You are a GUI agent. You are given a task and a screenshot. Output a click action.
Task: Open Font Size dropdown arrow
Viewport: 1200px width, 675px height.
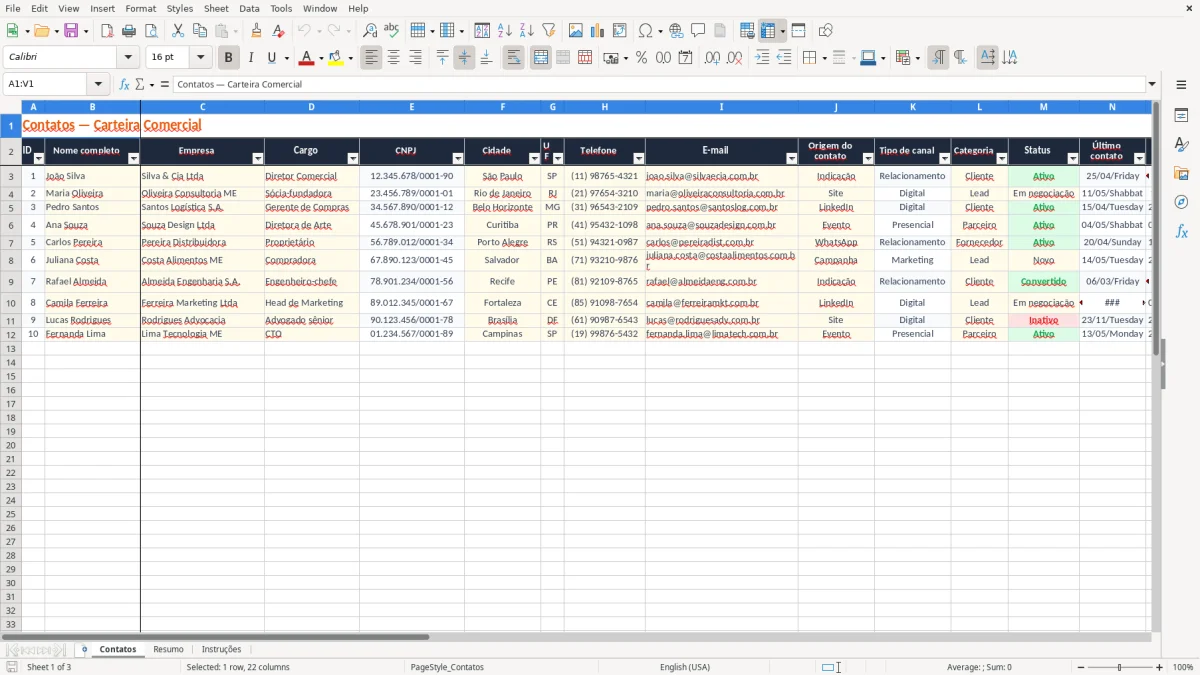point(200,58)
